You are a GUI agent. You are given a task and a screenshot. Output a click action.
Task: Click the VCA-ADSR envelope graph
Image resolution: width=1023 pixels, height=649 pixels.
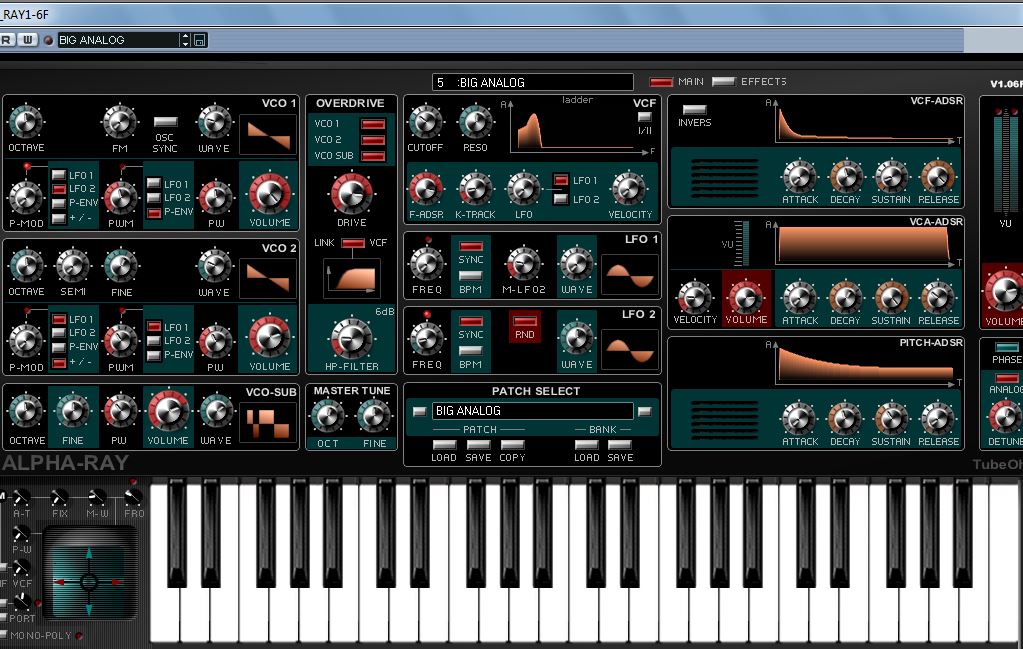(864, 244)
